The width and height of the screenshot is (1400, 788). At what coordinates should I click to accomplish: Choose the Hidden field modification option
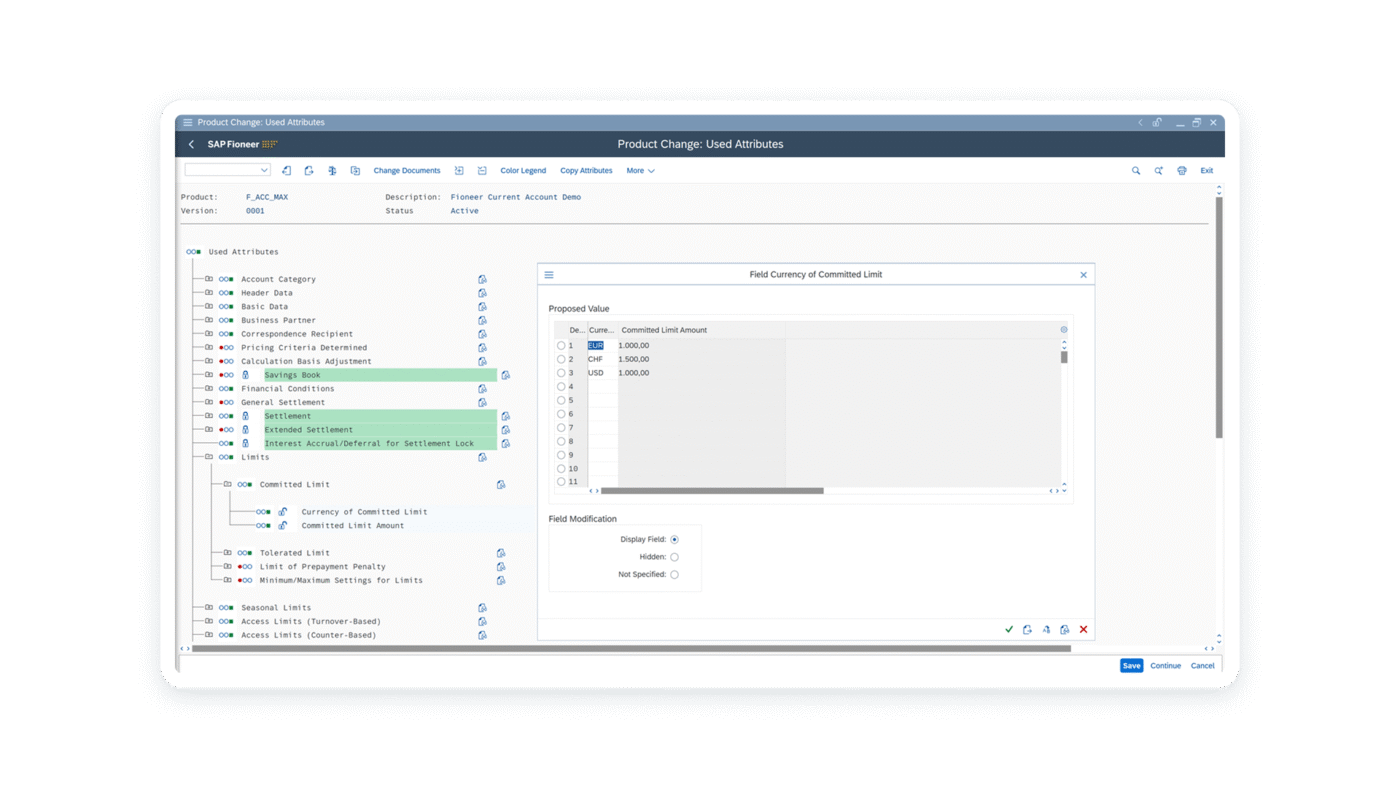675,556
